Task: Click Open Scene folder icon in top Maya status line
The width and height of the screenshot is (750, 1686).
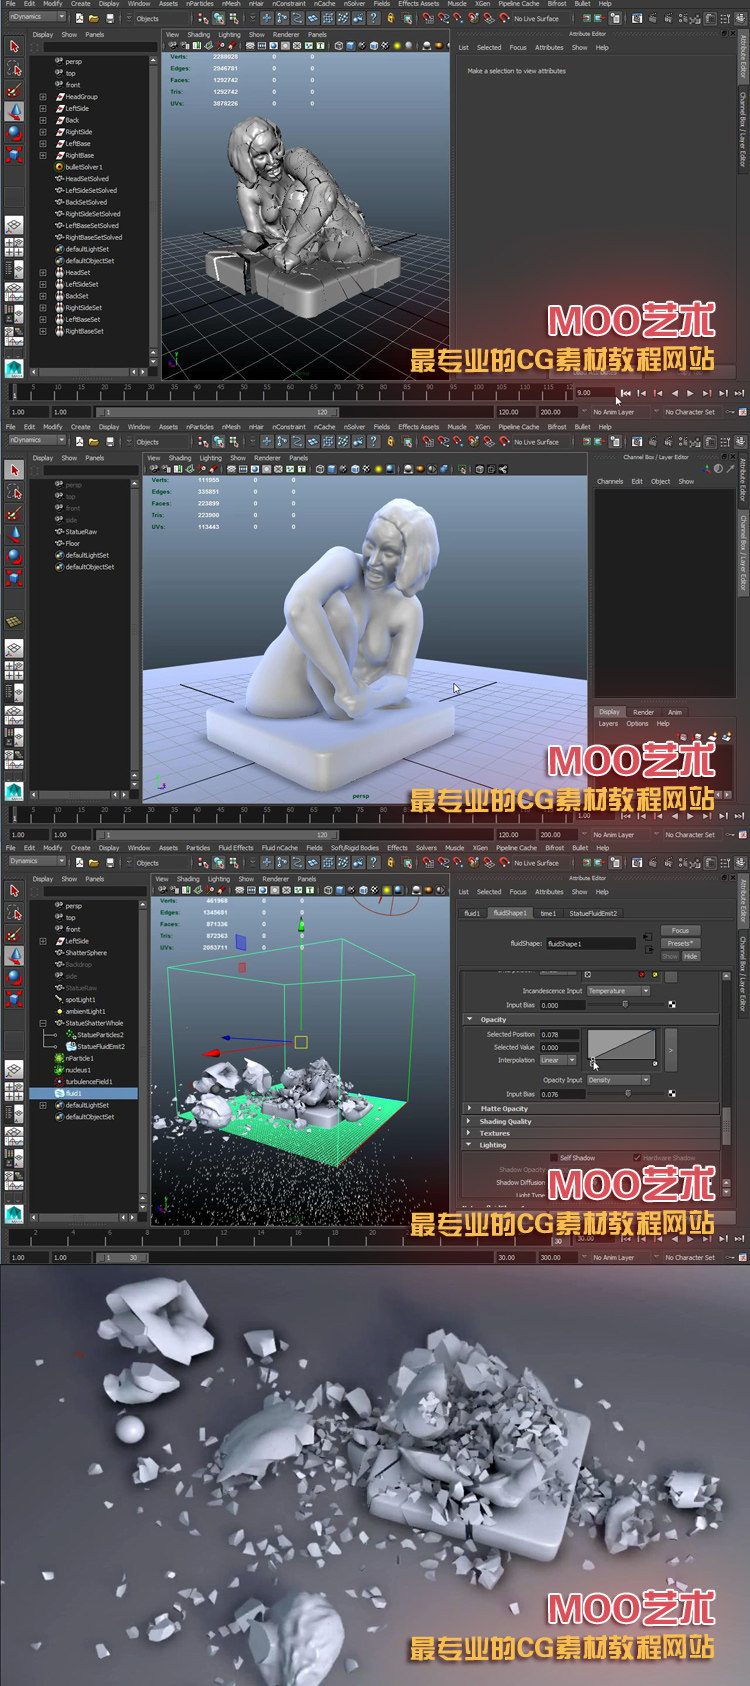Action: pyautogui.click(x=94, y=18)
